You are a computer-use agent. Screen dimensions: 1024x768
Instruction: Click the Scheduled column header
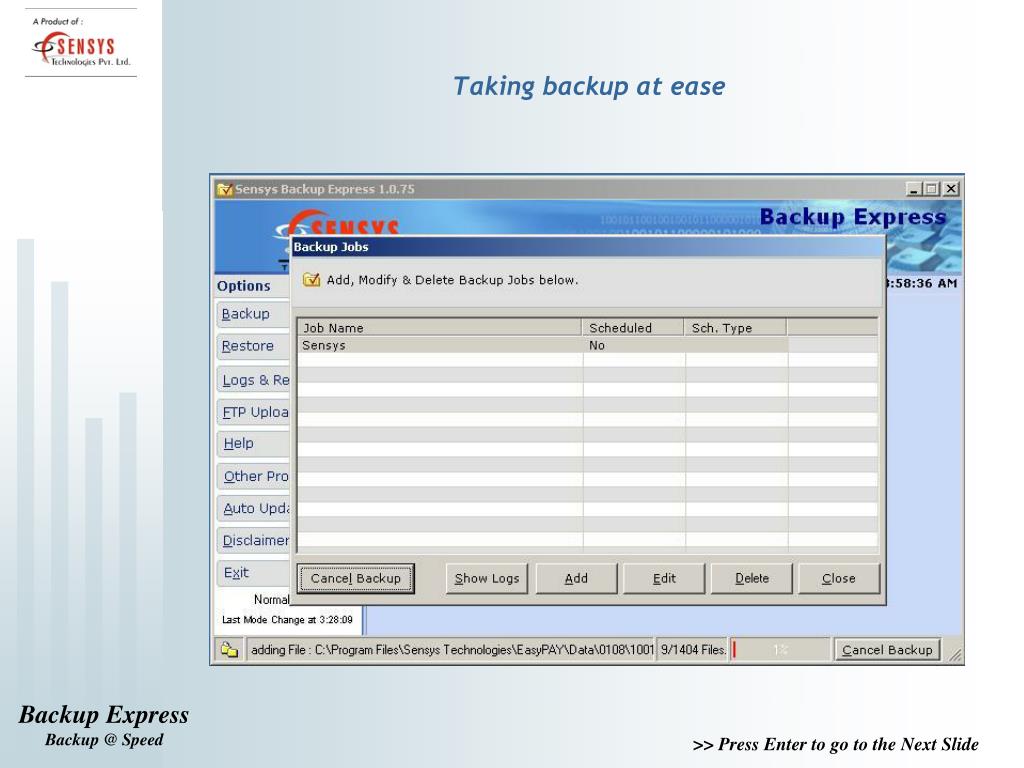pos(633,328)
